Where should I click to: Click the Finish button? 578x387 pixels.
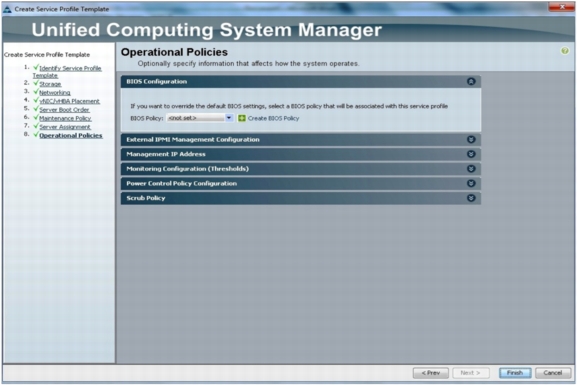coord(515,373)
